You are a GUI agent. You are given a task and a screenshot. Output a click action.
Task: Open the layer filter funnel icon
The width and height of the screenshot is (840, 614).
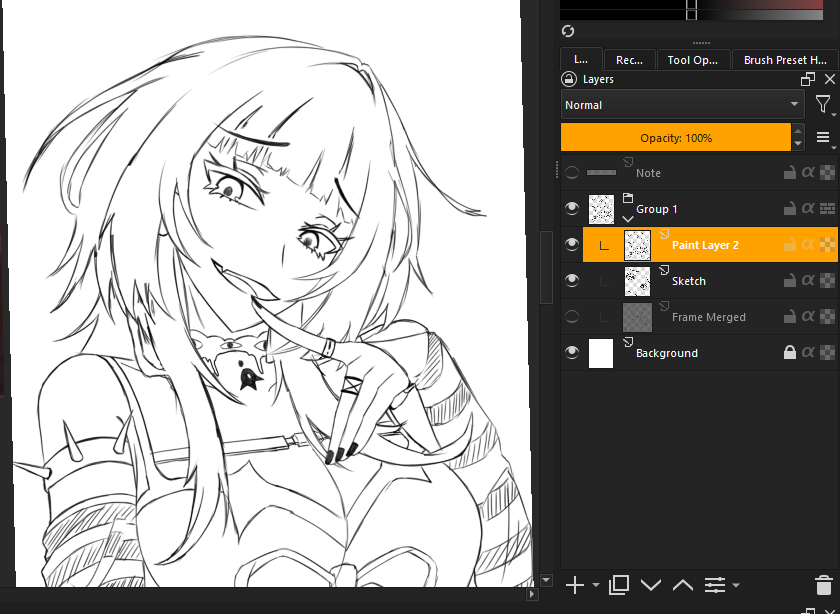(x=823, y=104)
